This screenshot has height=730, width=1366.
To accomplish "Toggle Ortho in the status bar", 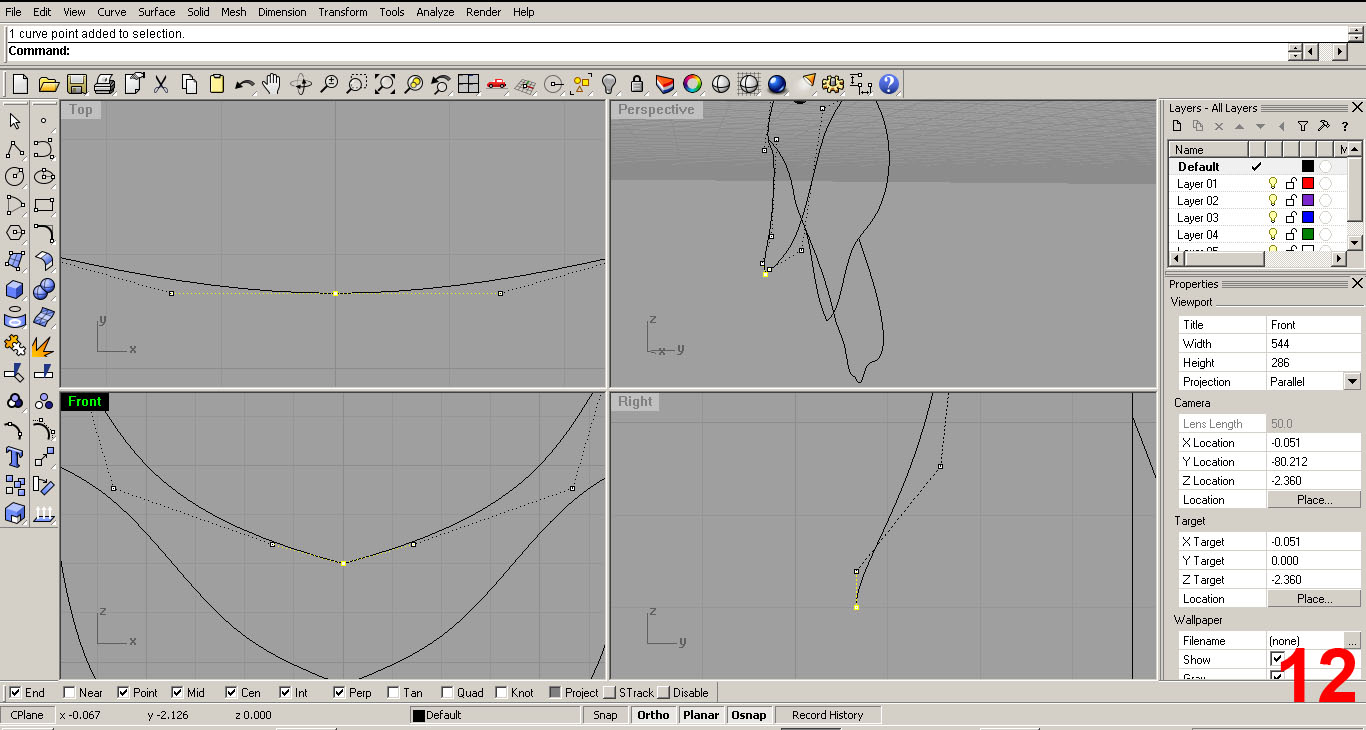I will [653, 715].
